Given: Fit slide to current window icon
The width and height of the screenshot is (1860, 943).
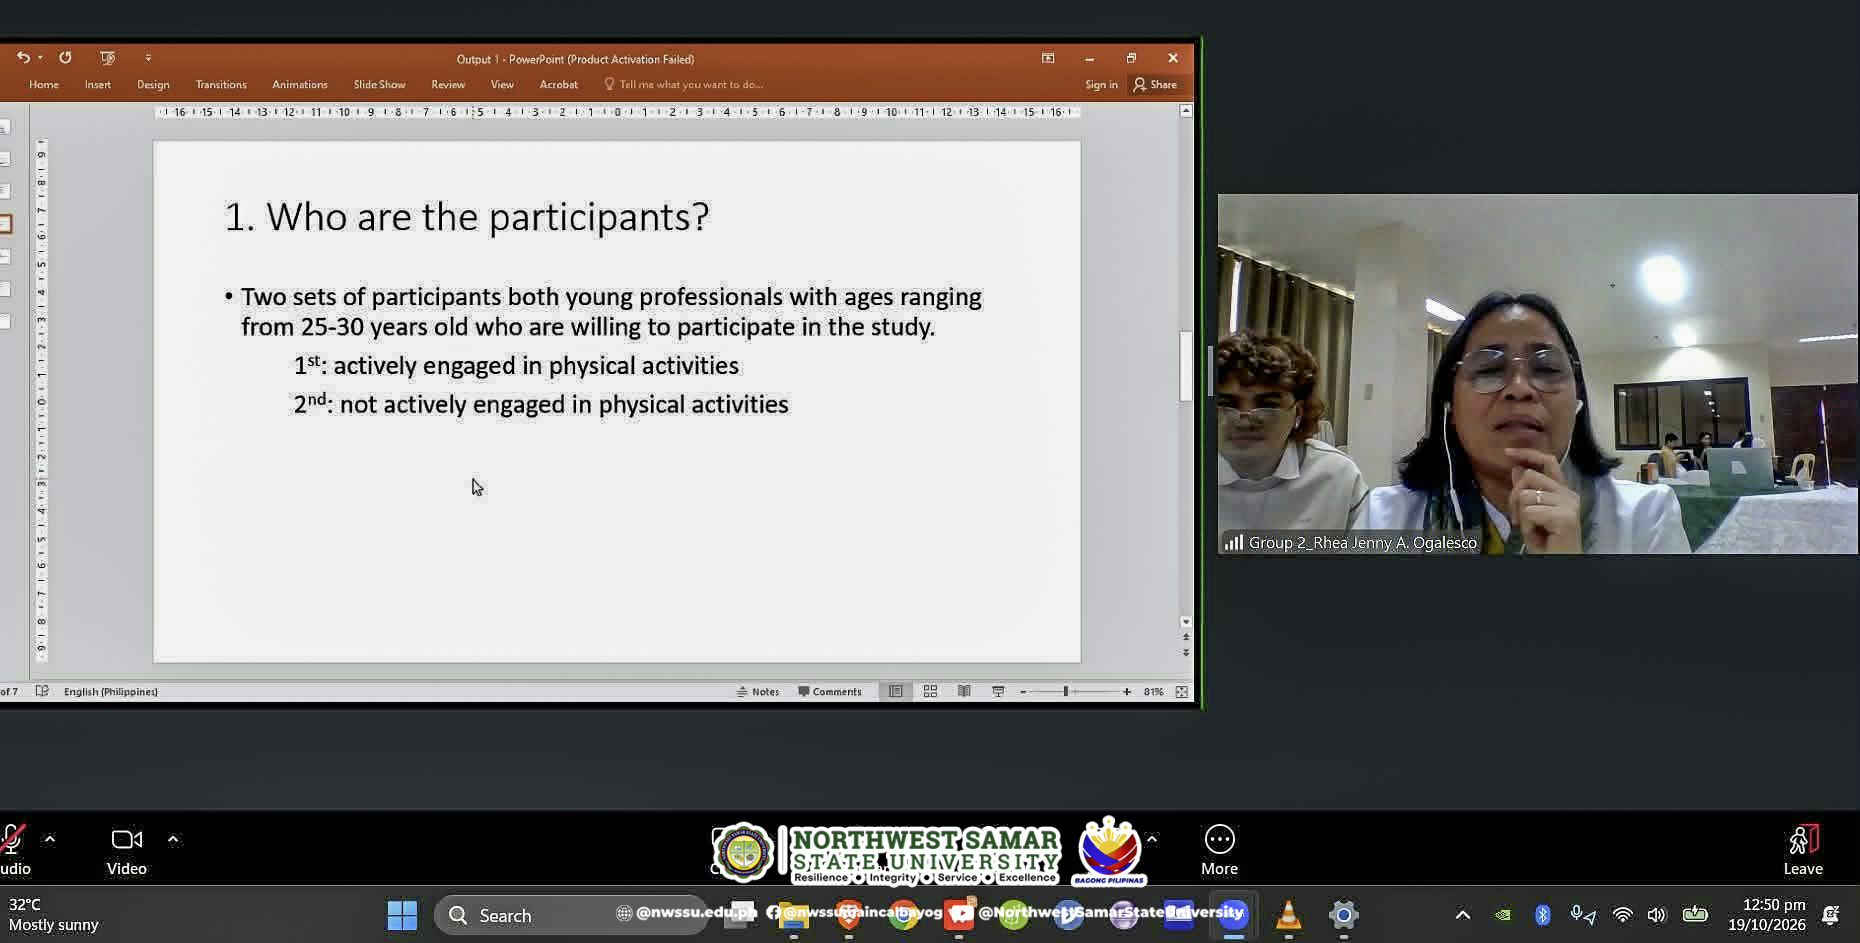Looking at the screenshot, I should 1182,692.
